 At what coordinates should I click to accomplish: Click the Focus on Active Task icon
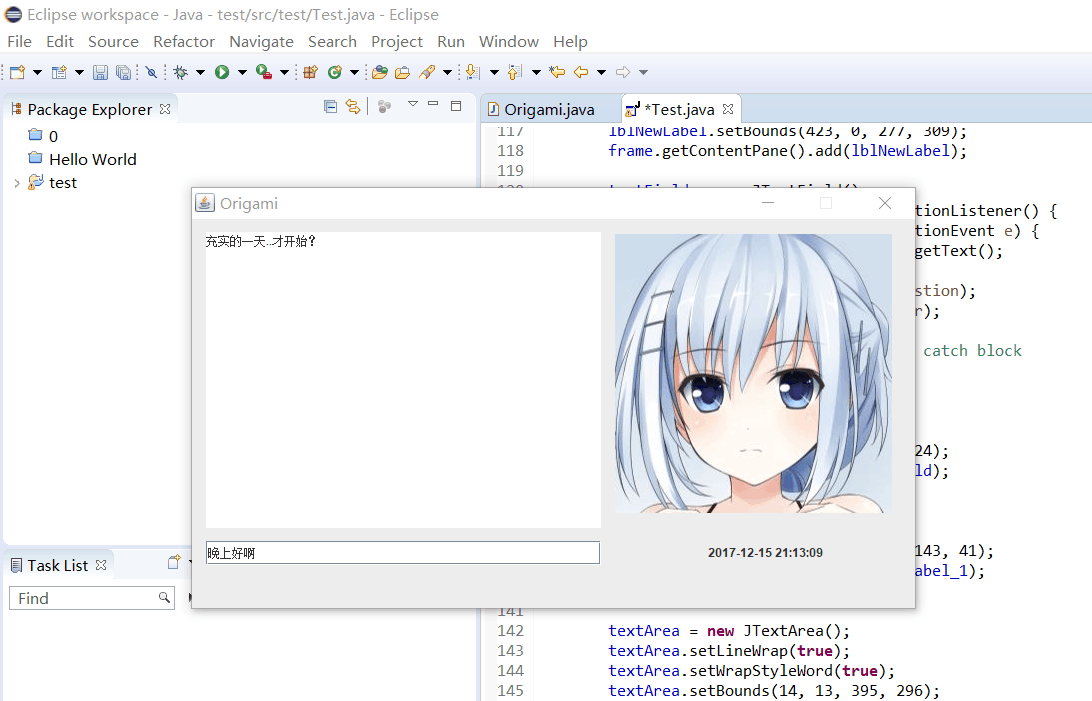point(384,107)
